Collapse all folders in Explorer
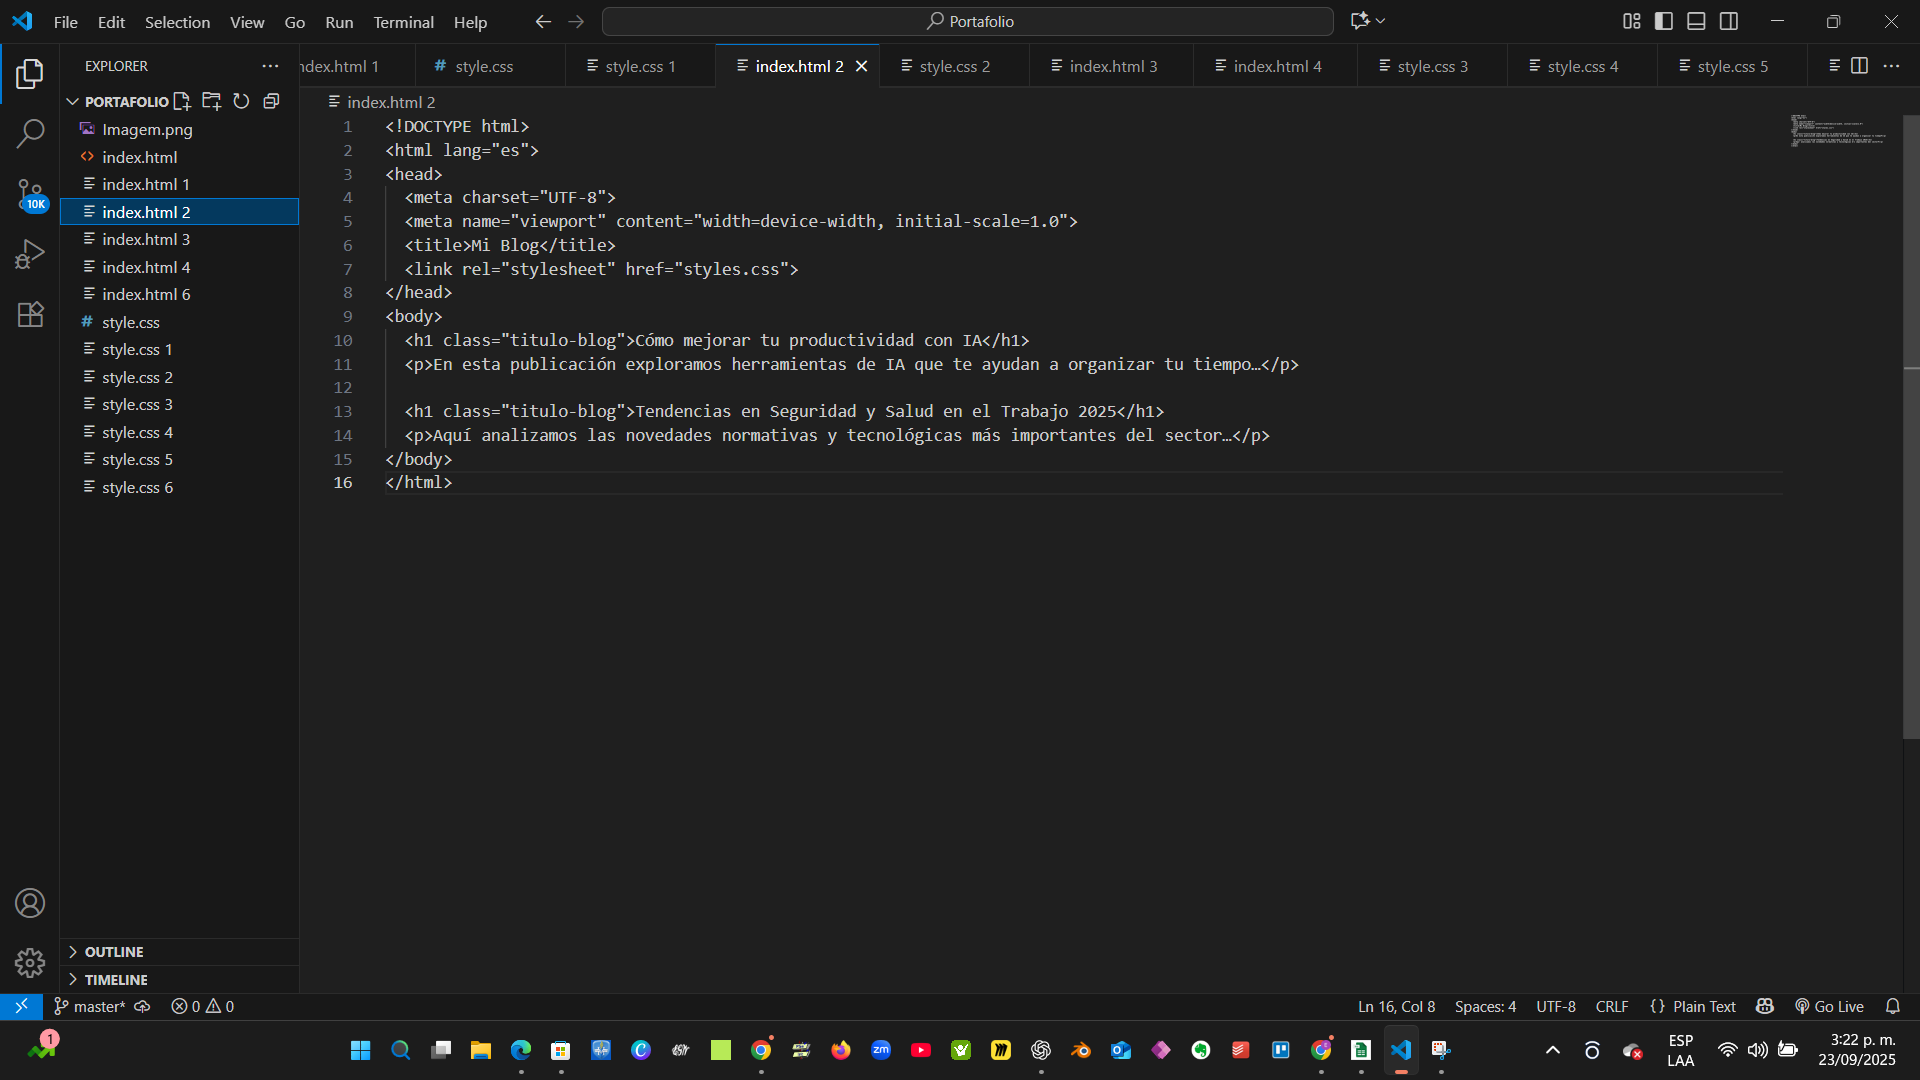 point(271,101)
